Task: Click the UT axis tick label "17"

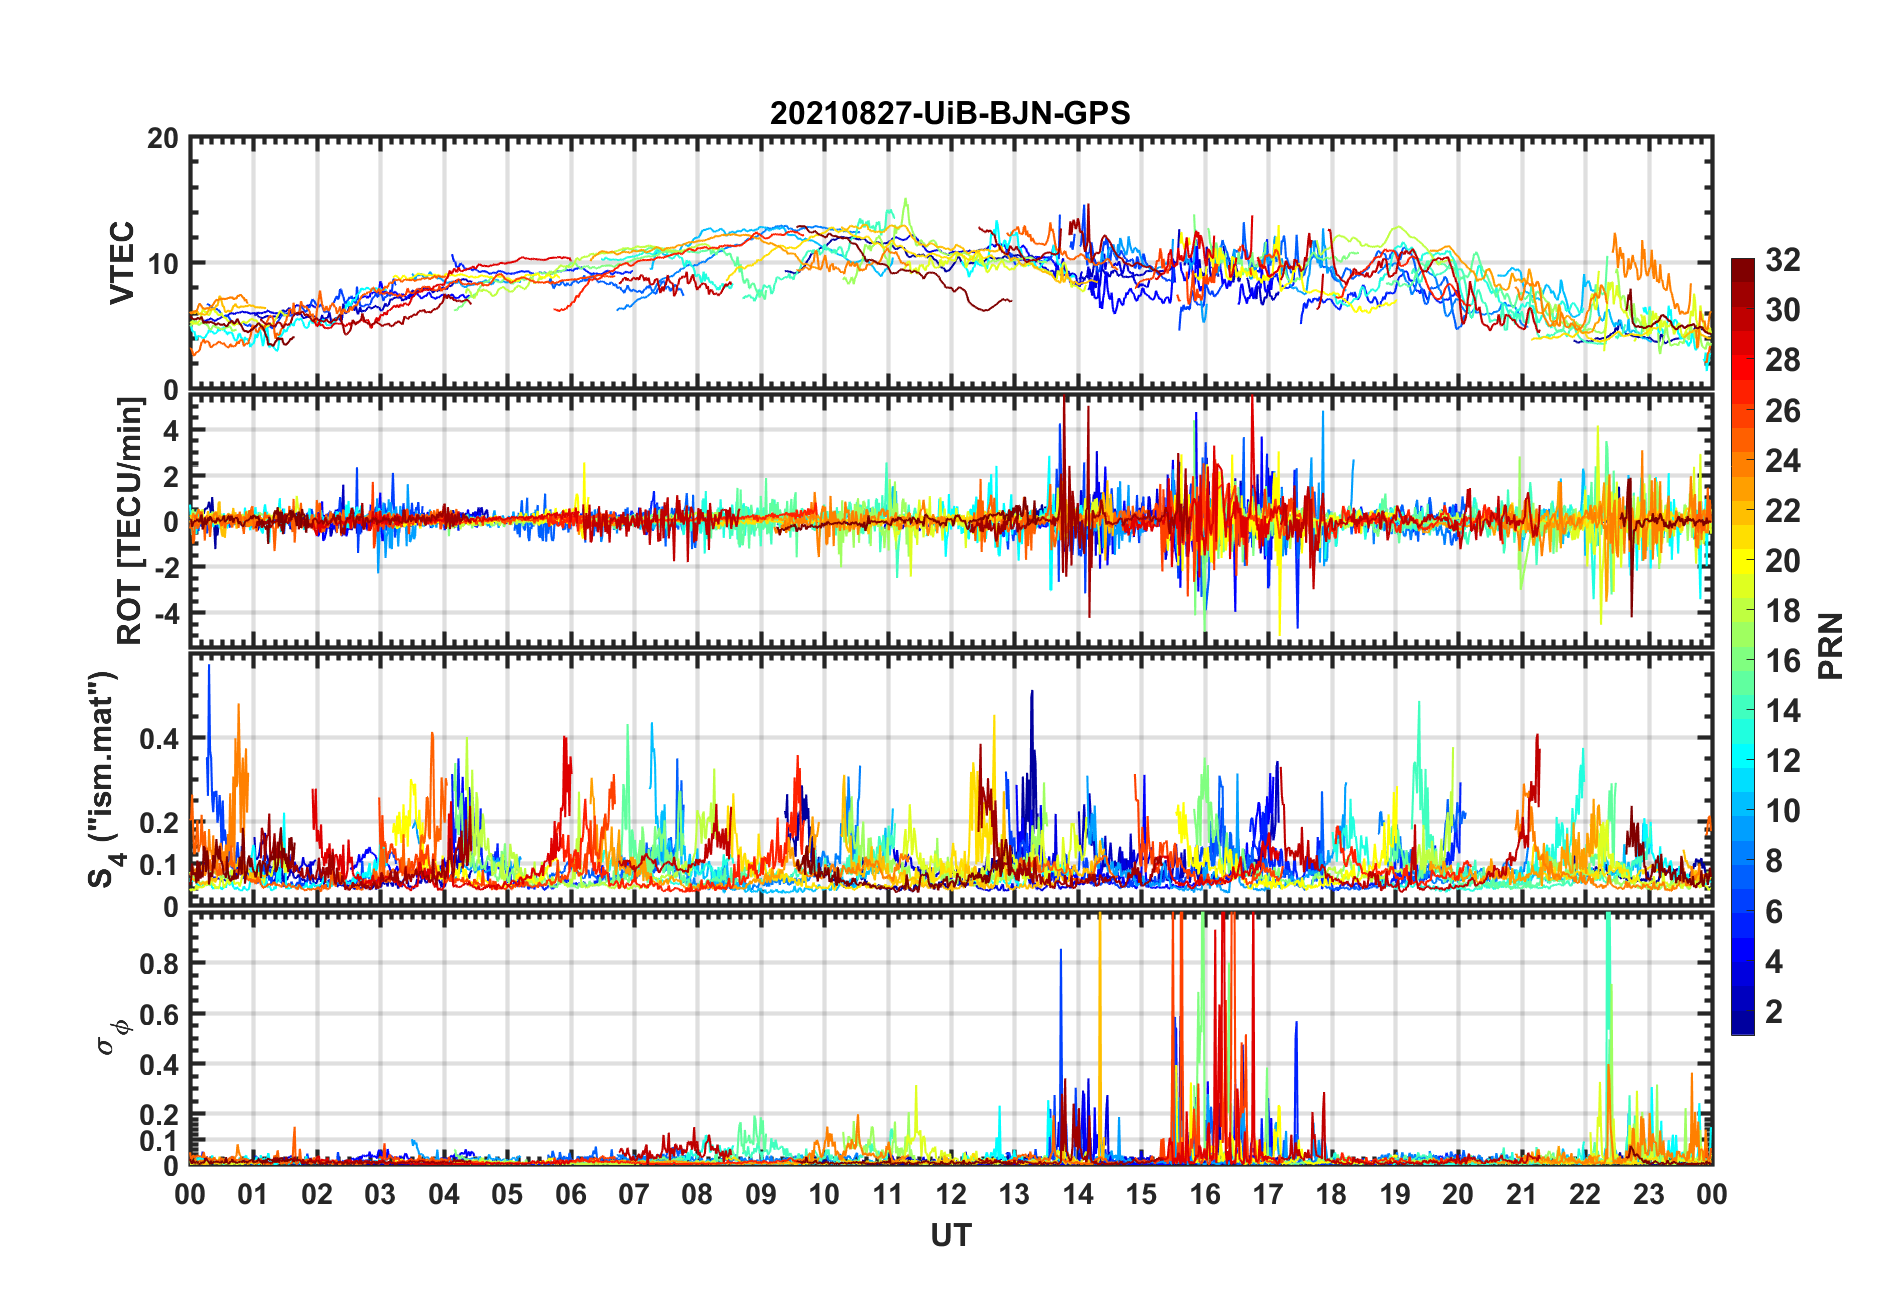Action: point(1268,1194)
